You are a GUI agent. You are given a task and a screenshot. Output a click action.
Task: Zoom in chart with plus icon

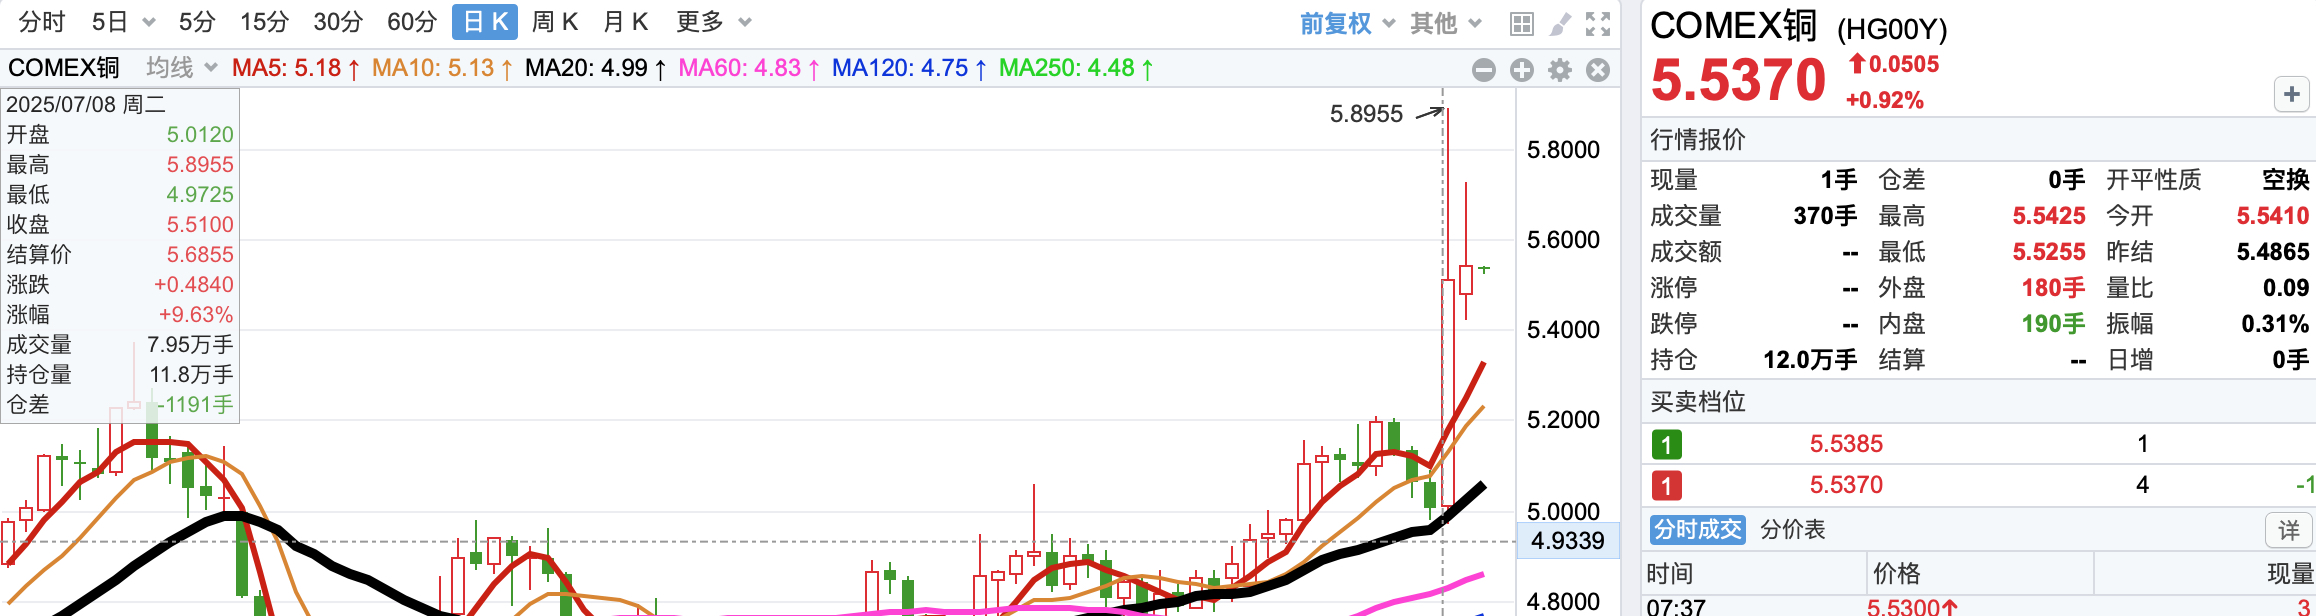click(x=1522, y=70)
